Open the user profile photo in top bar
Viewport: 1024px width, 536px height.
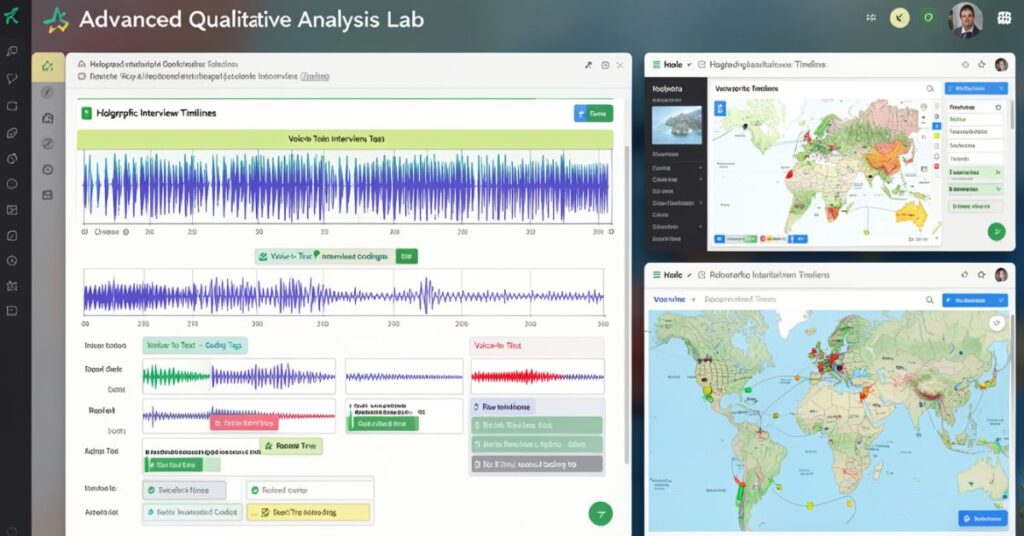[x=967, y=18]
